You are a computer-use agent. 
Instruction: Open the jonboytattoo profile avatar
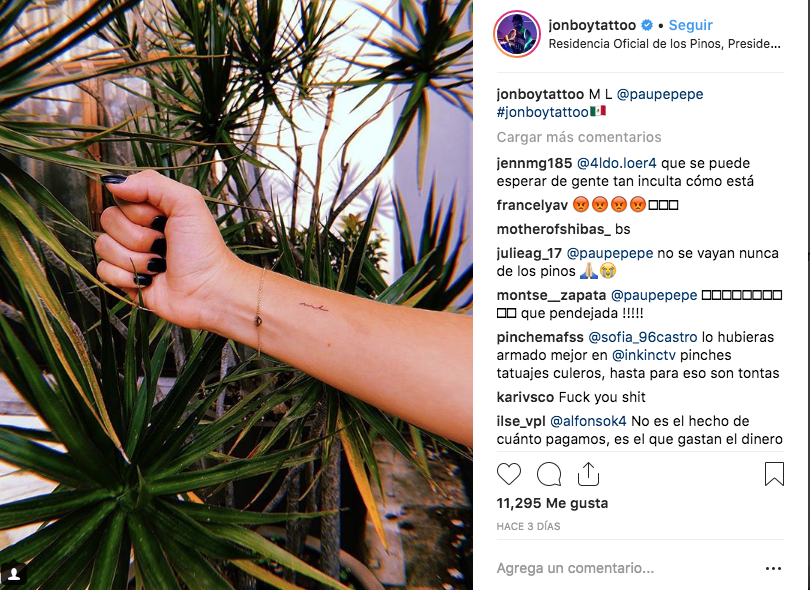(x=517, y=34)
